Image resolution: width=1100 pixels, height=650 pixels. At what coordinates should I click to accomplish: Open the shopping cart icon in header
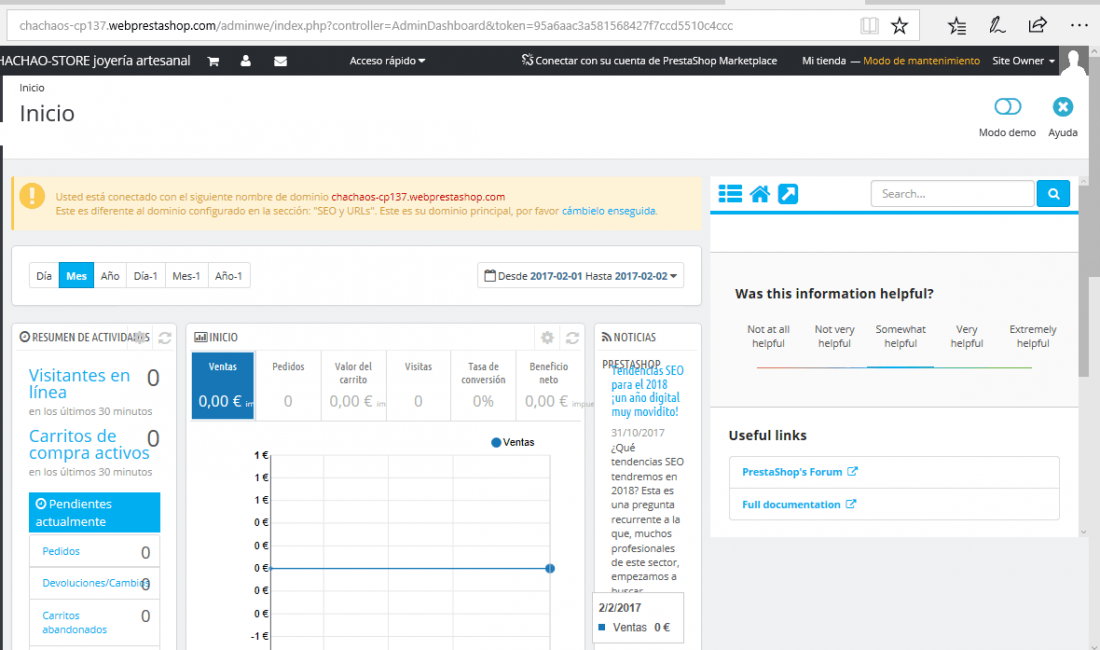coord(213,61)
